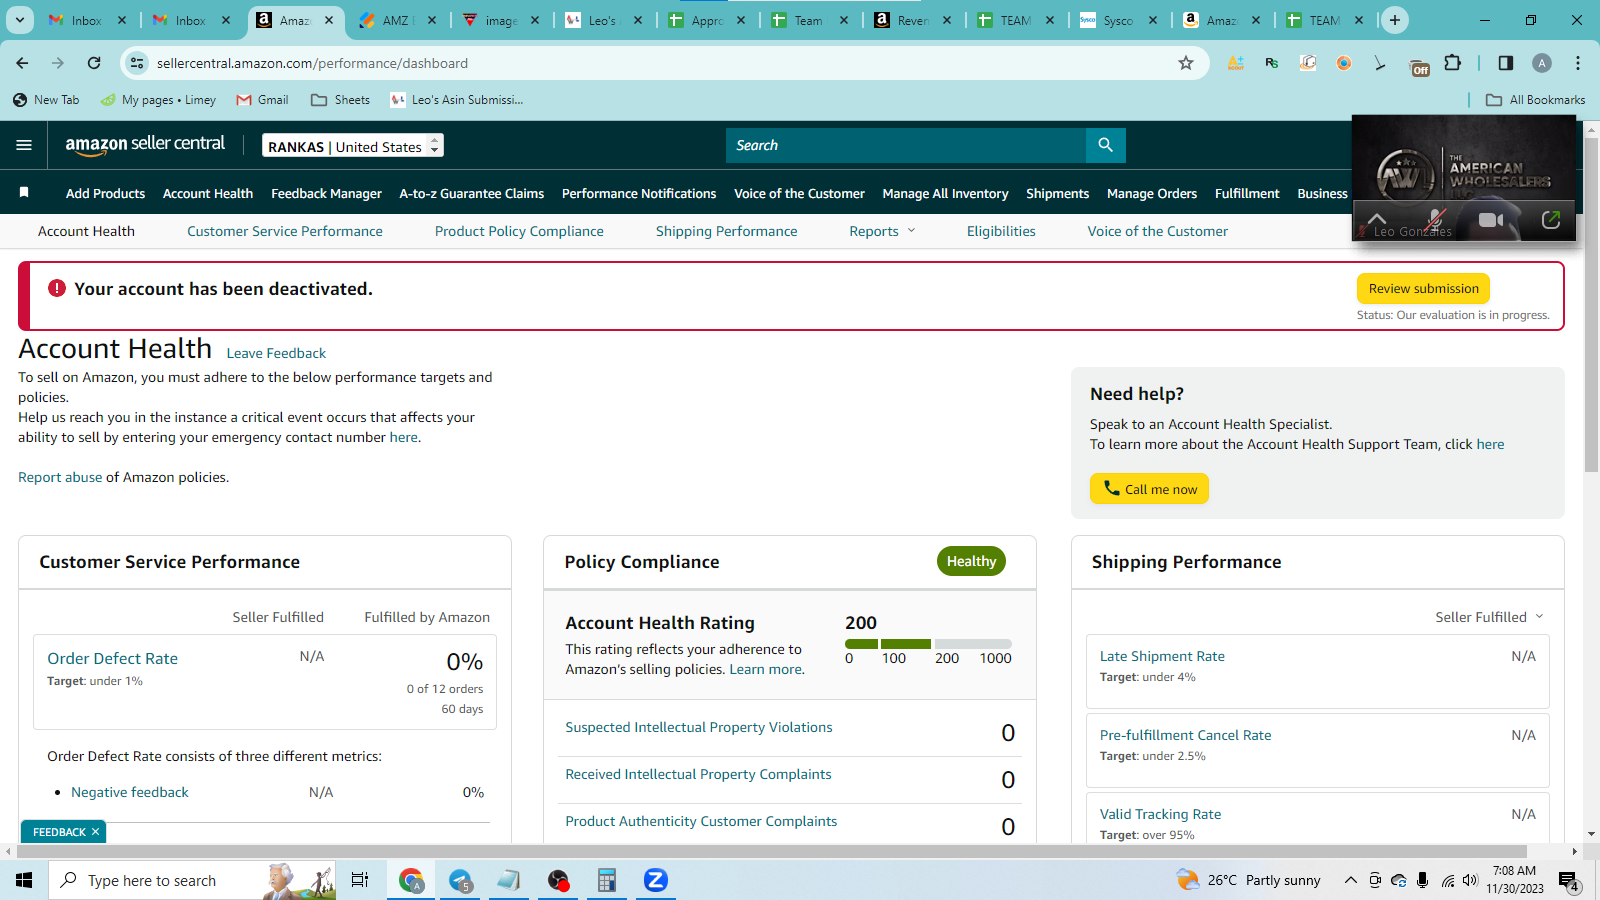The width and height of the screenshot is (1600, 900).
Task: Open Suspected Intellectual Property Violations link
Action: [x=699, y=727]
